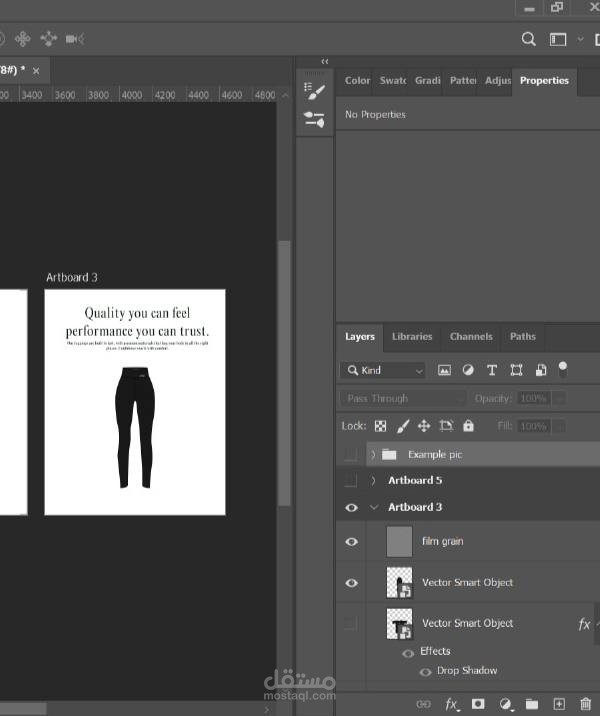The height and width of the screenshot is (716, 600).
Task: Add layer mask from Layers panel footer
Action: coord(478,704)
